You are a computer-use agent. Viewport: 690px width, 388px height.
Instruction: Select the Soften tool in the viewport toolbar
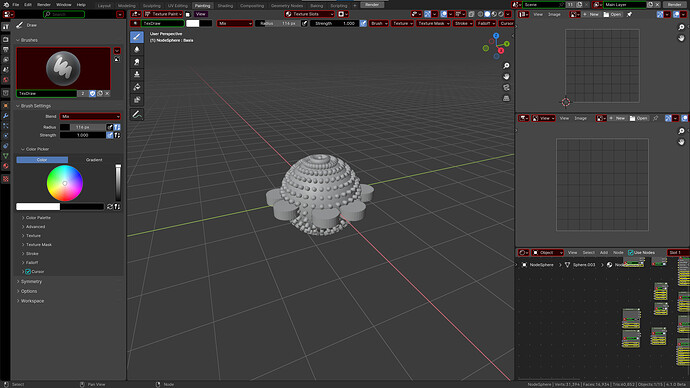point(137,50)
